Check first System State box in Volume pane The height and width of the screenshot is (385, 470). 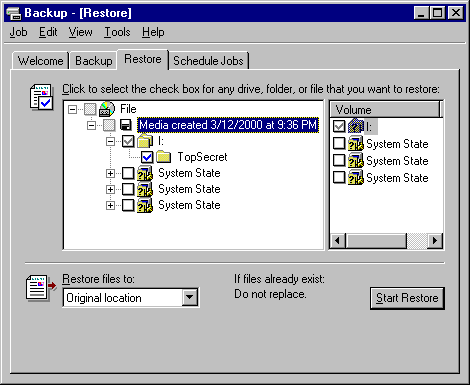pos(339,143)
